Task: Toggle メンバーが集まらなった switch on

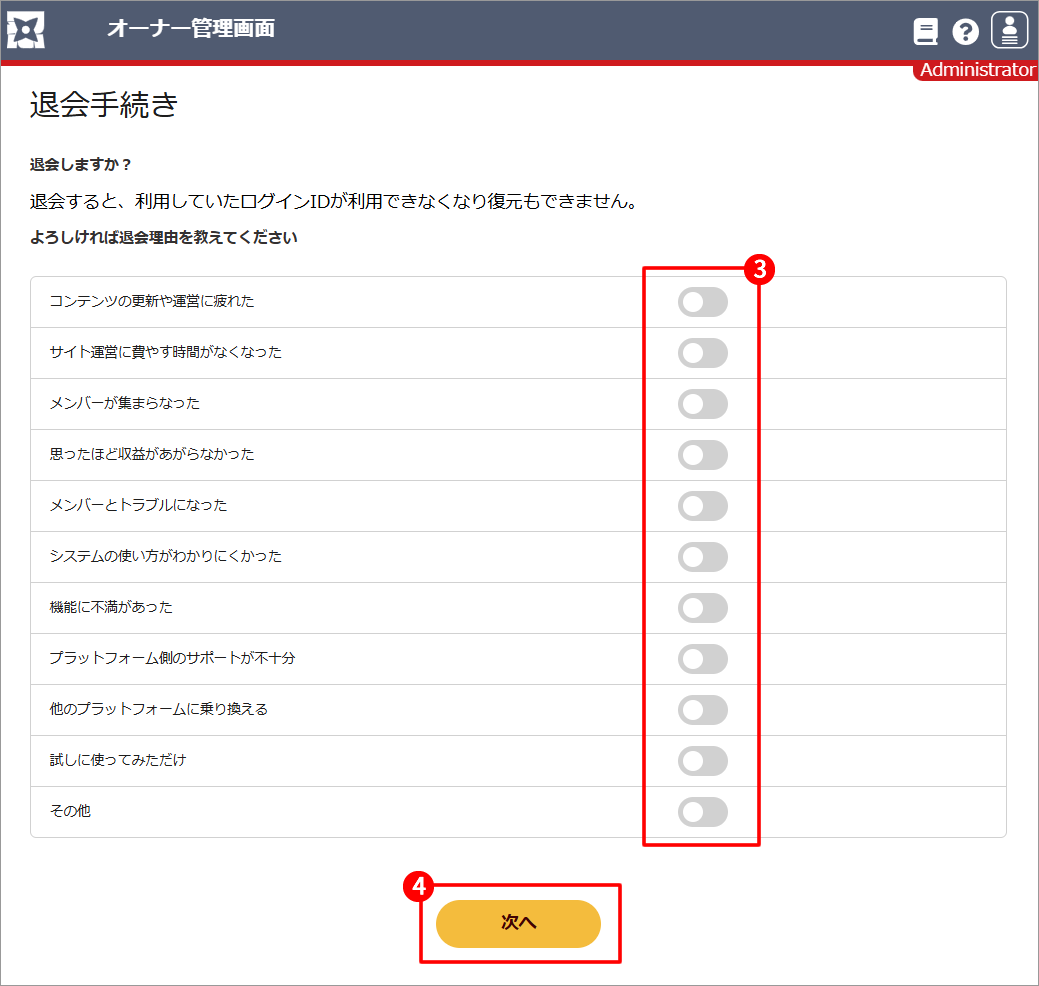Action: click(x=702, y=404)
